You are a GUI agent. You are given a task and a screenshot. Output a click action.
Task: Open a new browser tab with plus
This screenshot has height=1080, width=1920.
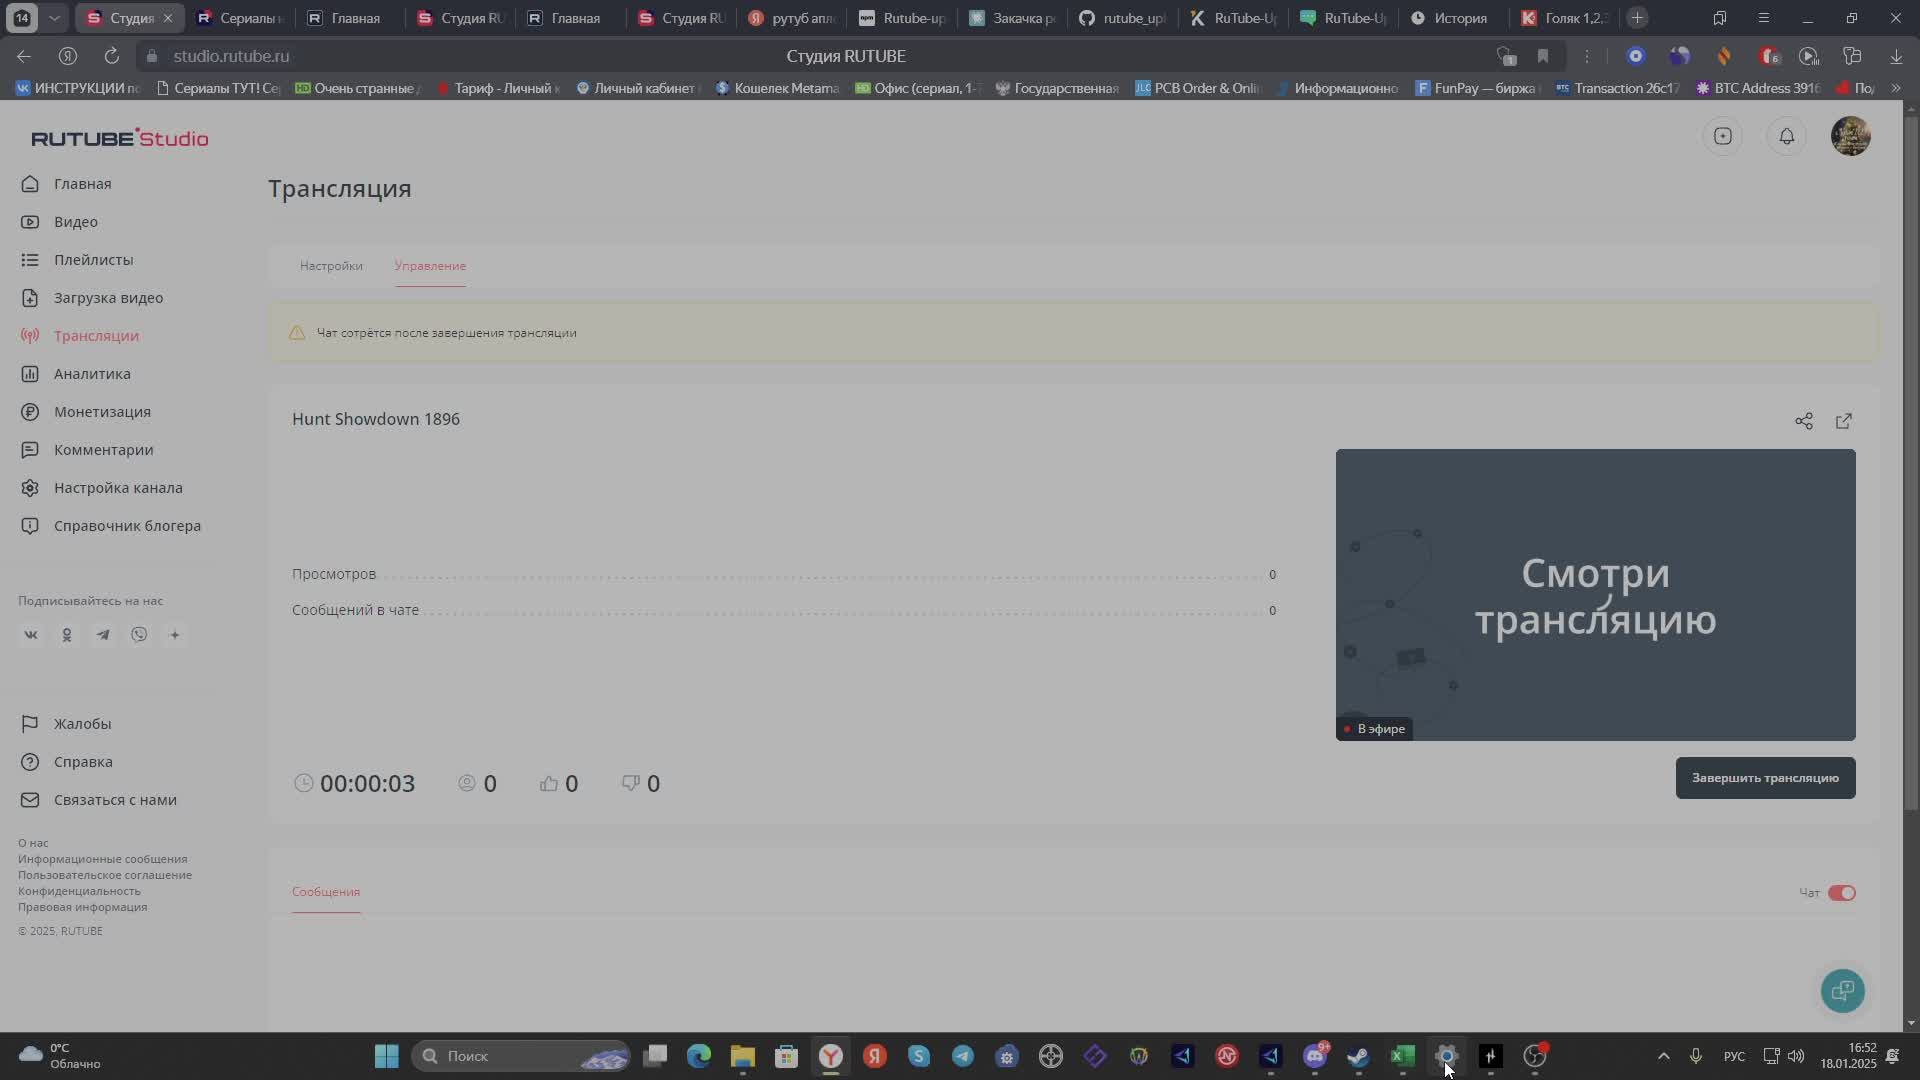[1637, 18]
